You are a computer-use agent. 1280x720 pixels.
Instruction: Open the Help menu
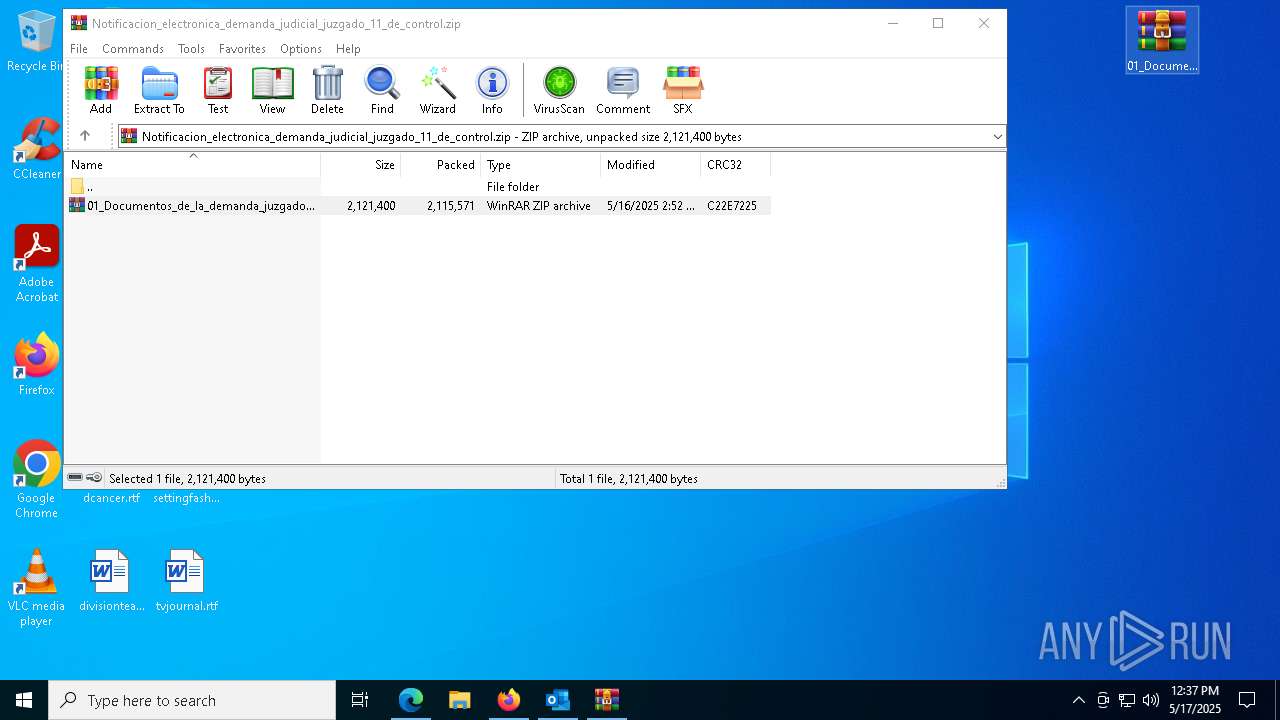(348, 48)
